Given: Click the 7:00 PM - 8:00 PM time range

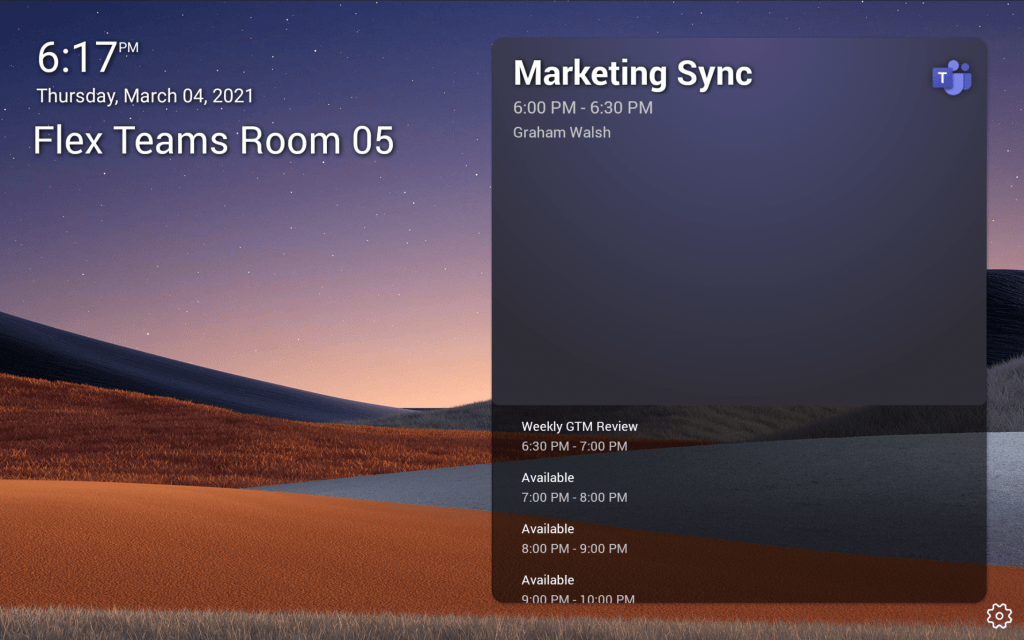Looking at the screenshot, I should [x=574, y=497].
